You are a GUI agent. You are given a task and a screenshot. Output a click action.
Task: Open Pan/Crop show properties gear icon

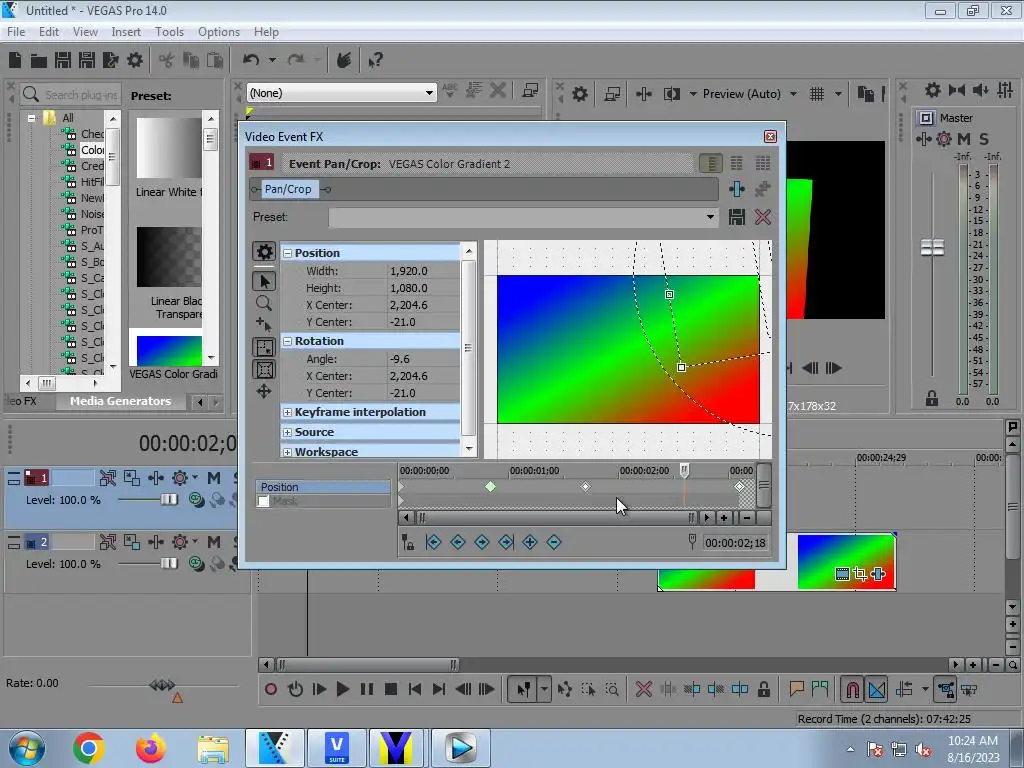264,252
